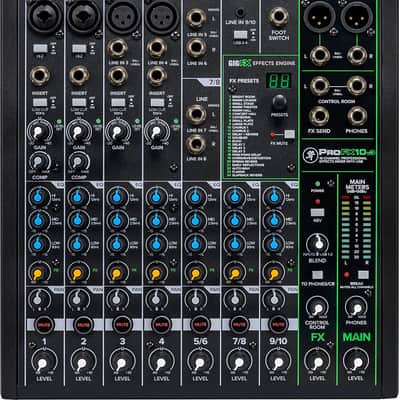Mute channel 4 with its MUTE button
This screenshot has height=400, width=400.
(x=161, y=325)
